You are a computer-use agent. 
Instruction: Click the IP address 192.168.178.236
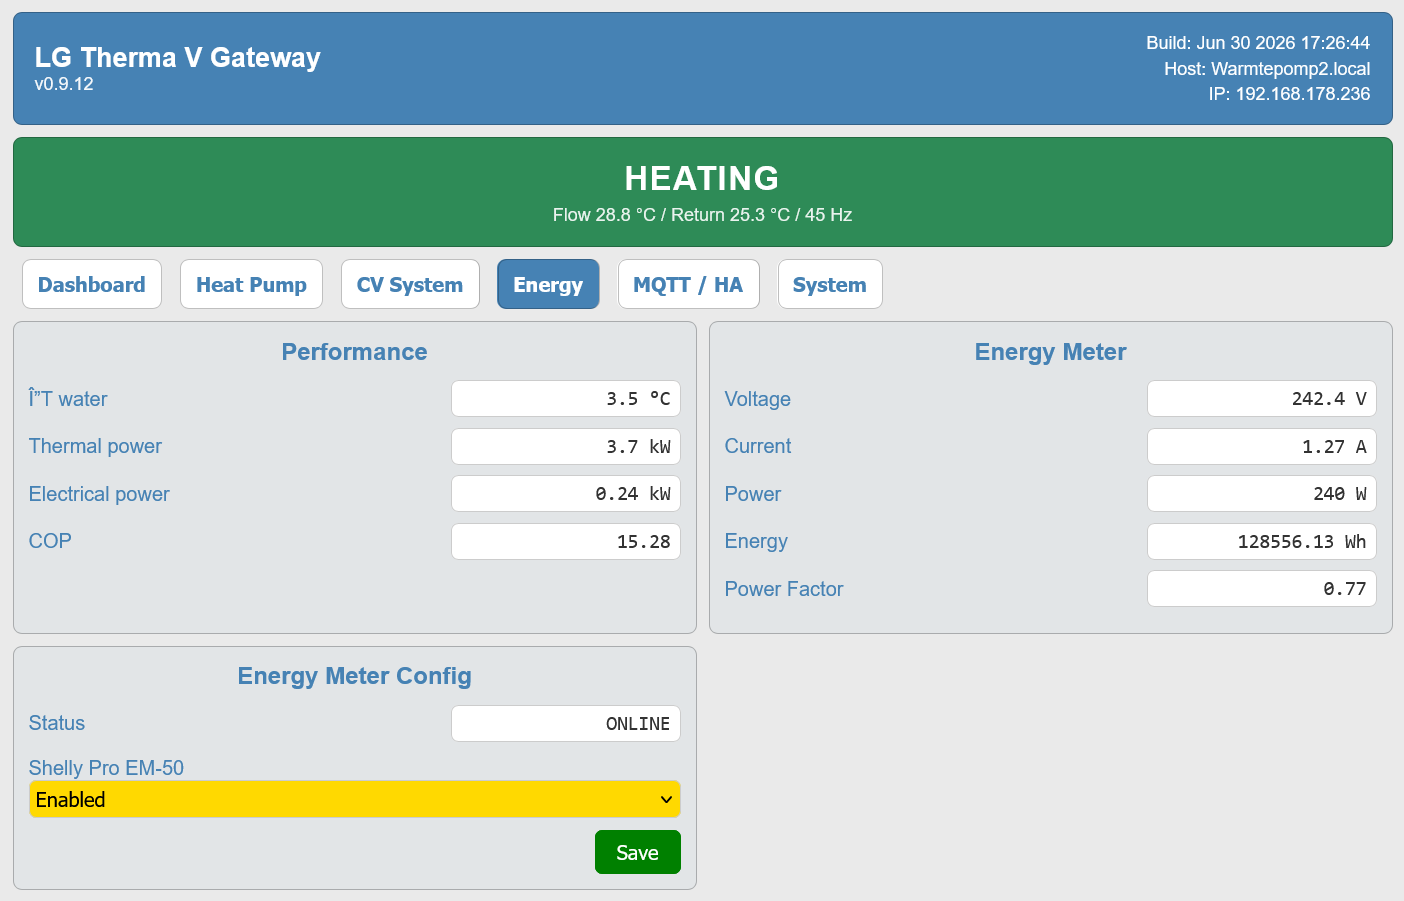[1289, 94]
